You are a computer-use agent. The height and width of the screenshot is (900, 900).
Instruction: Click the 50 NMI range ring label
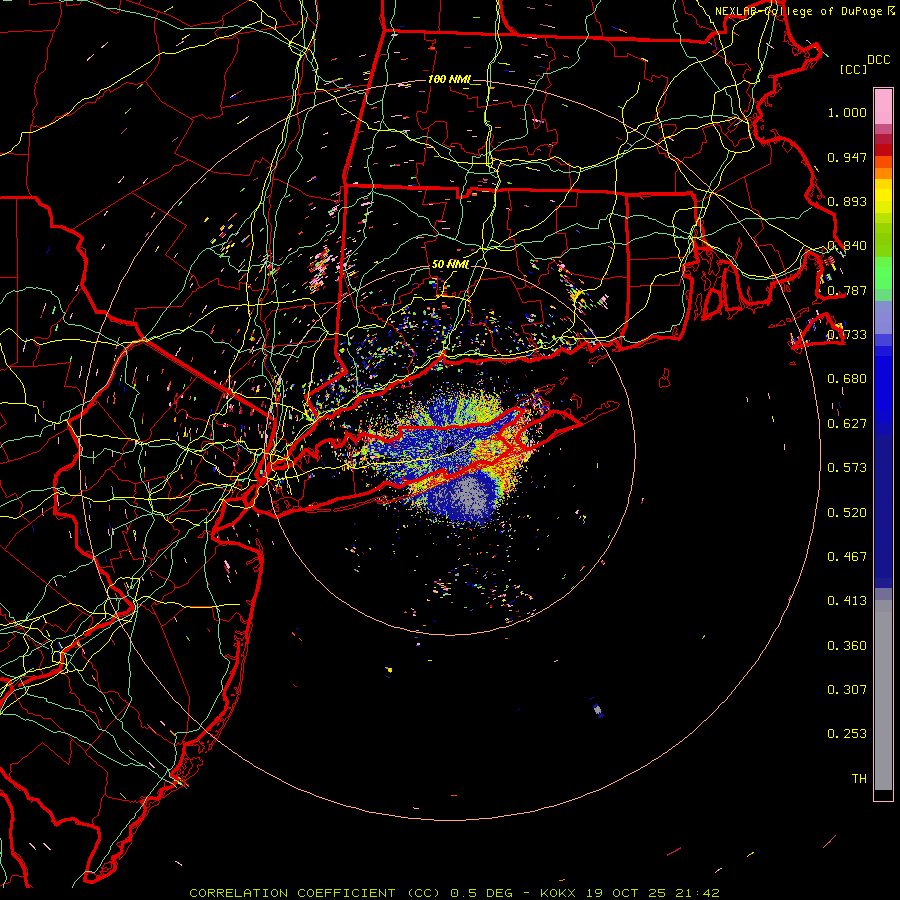tap(451, 265)
